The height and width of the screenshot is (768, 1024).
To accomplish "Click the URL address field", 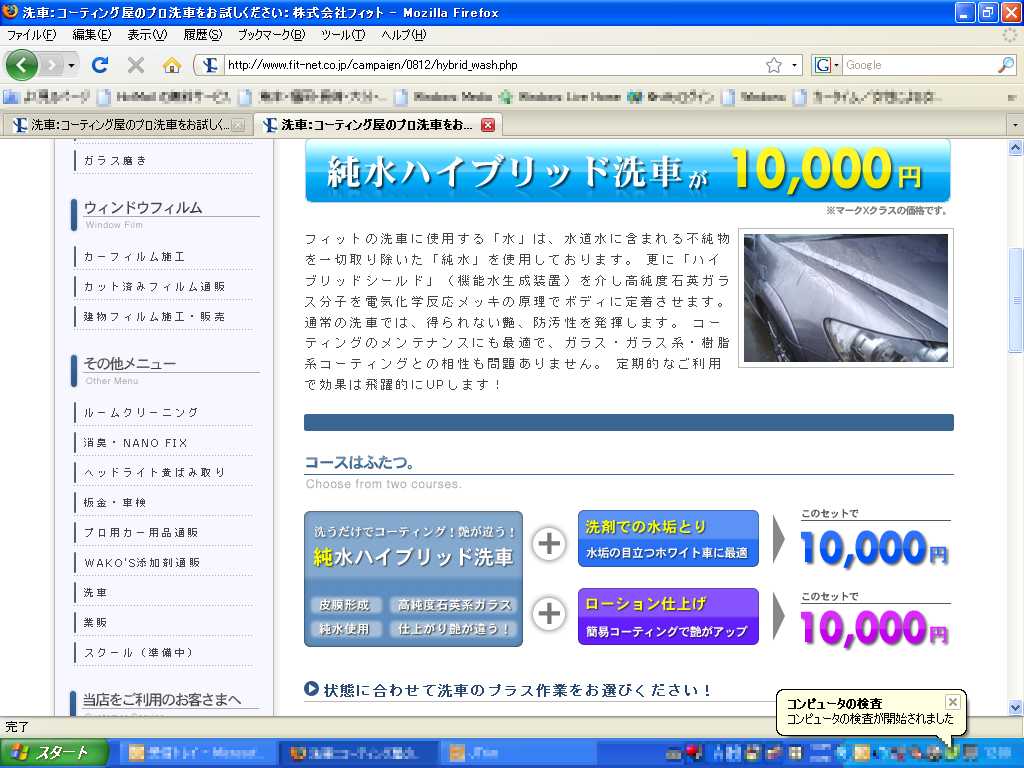I will click(494, 65).
